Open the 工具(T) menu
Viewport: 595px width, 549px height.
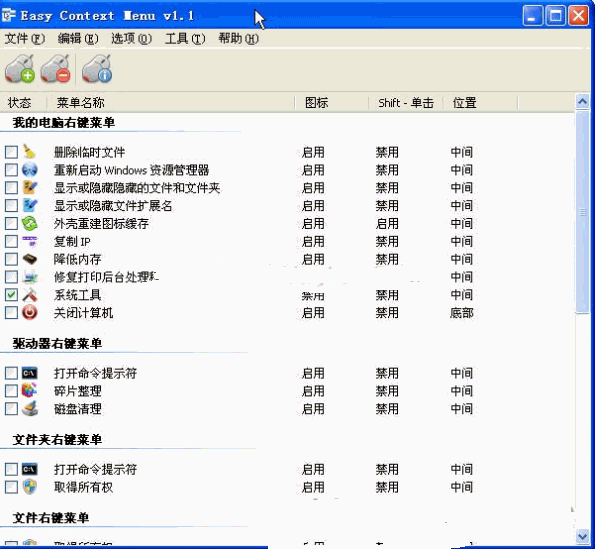coord(185,38)
